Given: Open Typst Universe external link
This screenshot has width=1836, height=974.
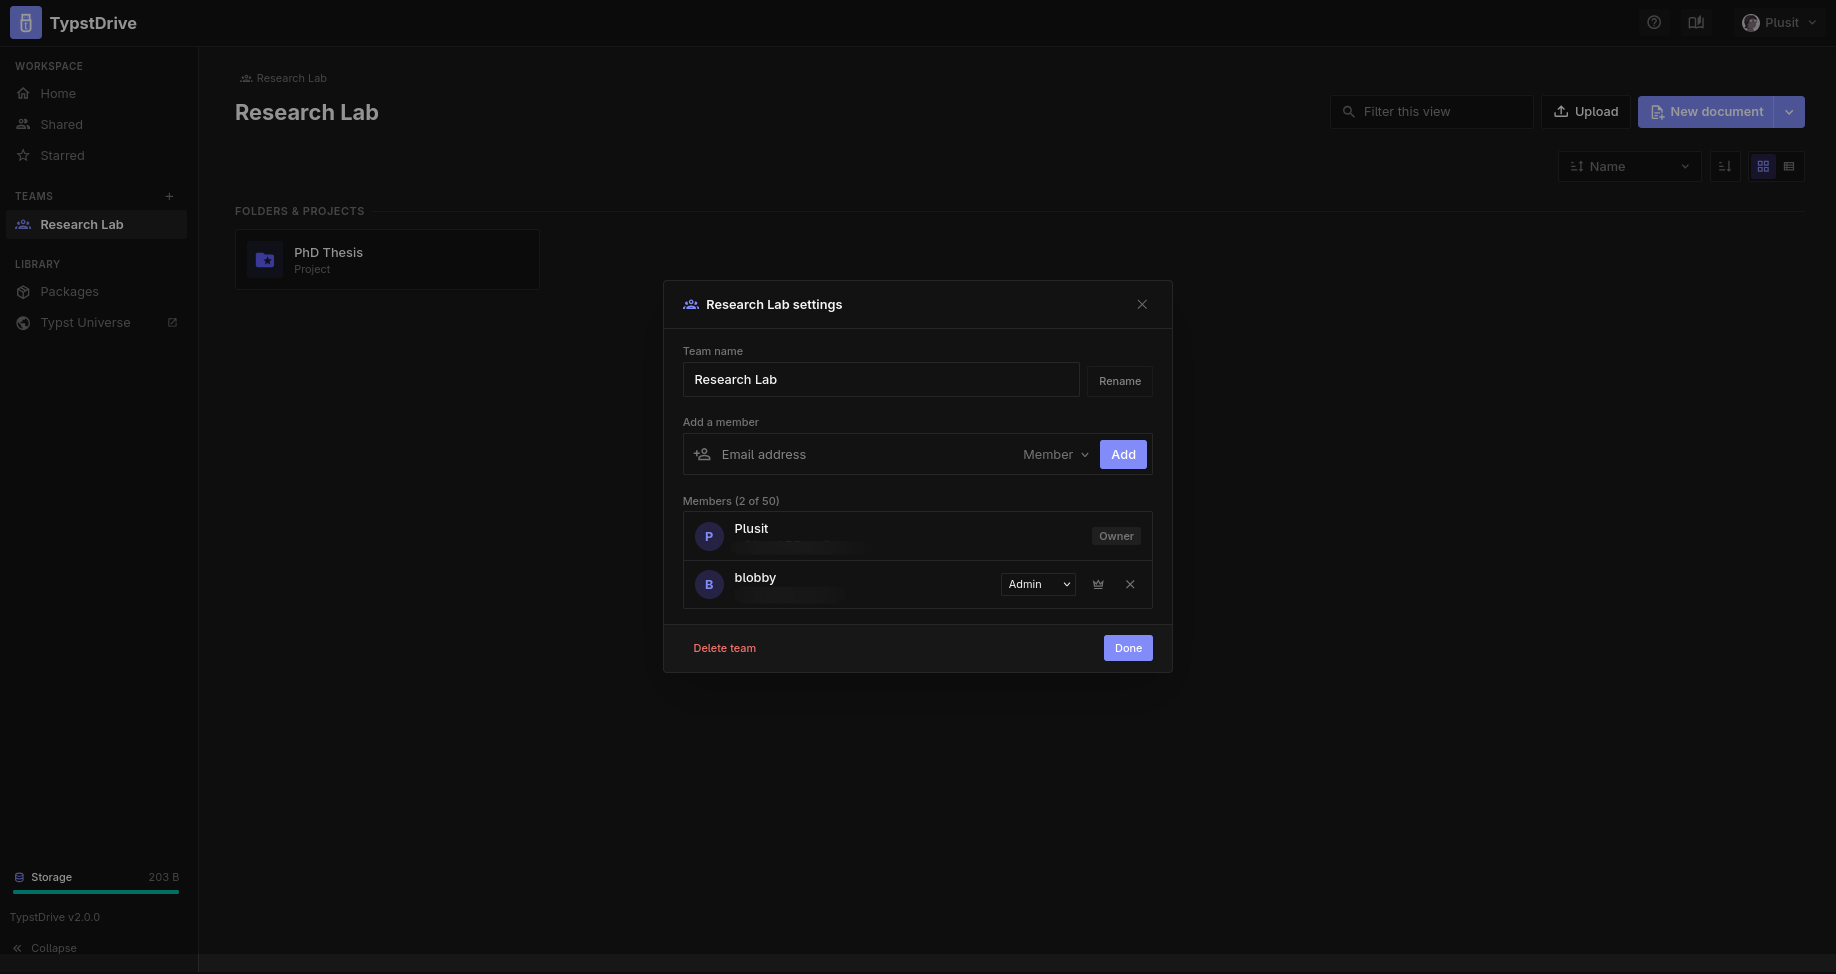Looking at the screenshot, I should point(96,322).
